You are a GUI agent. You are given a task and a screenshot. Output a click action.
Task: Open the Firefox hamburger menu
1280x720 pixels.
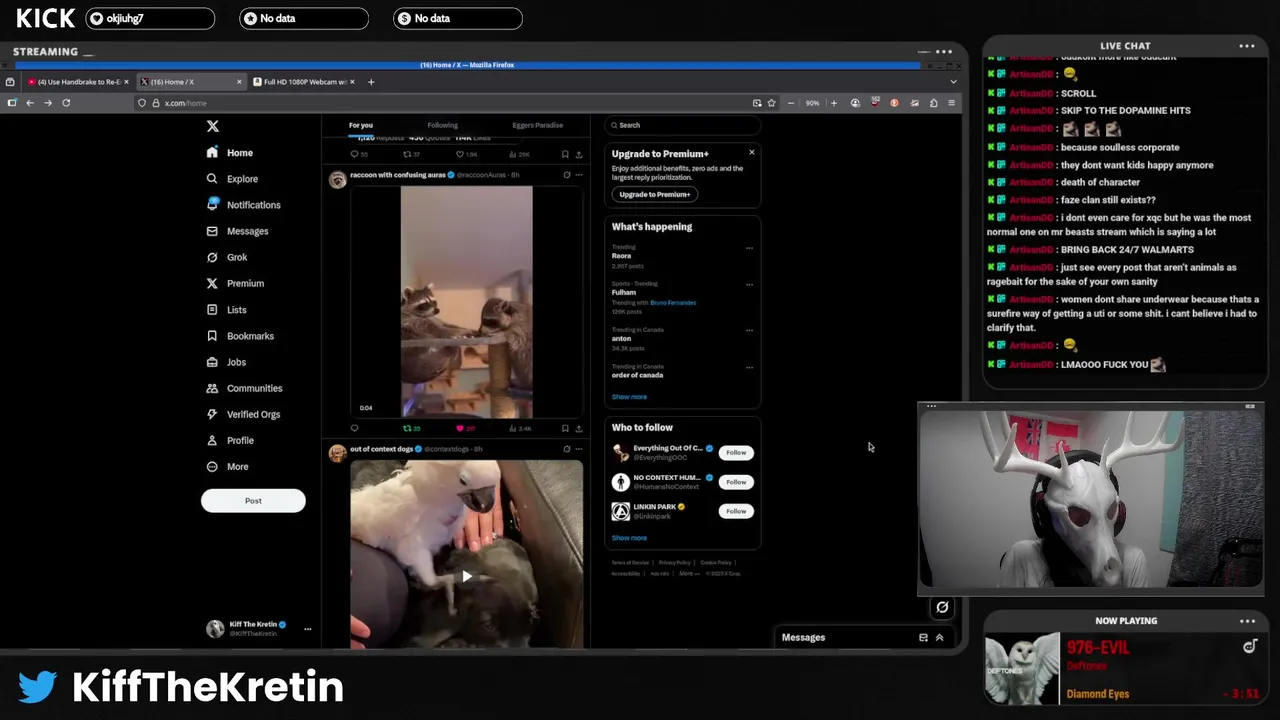point(951,103)
